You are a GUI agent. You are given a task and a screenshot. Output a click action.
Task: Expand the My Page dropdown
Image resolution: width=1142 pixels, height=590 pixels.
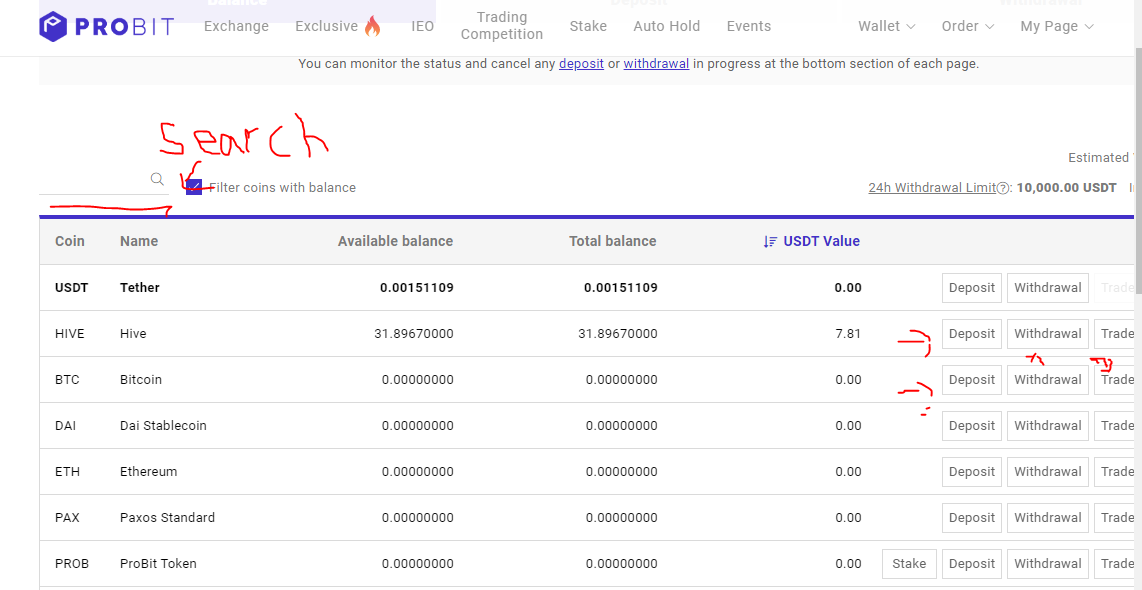tap(1057, 26)
